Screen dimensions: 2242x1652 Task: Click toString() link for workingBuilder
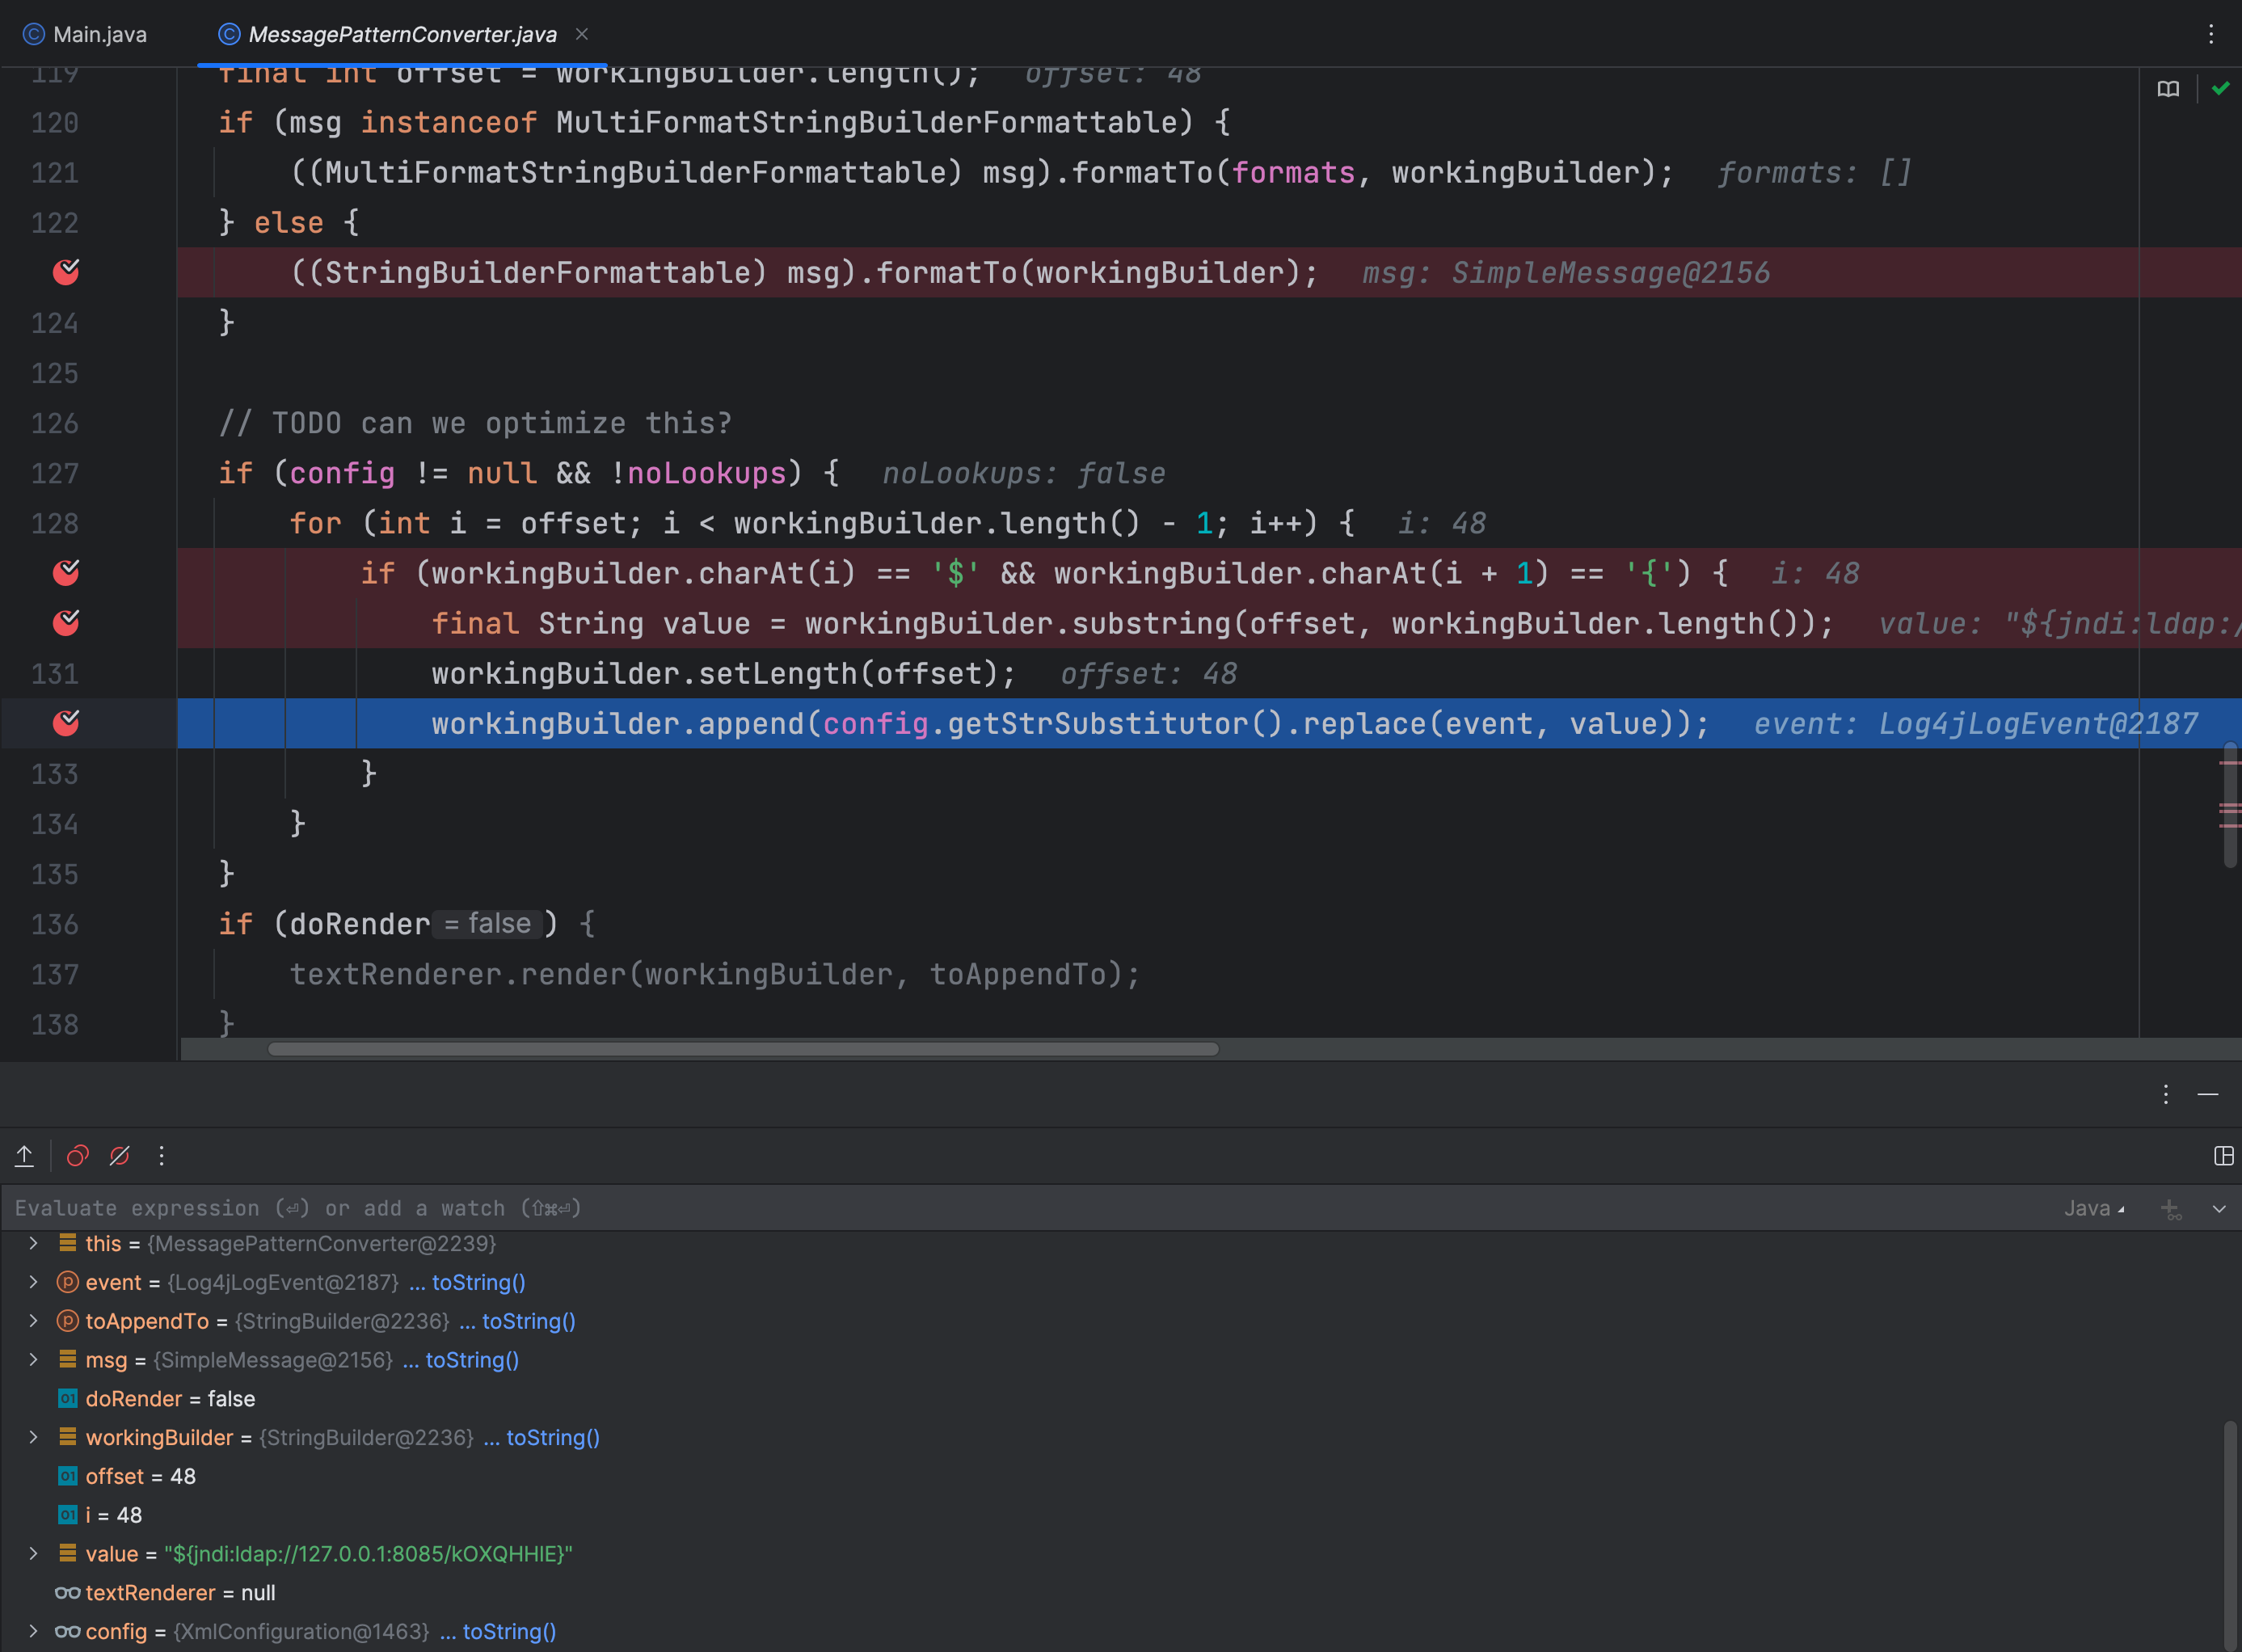(x=553, y=1437)
